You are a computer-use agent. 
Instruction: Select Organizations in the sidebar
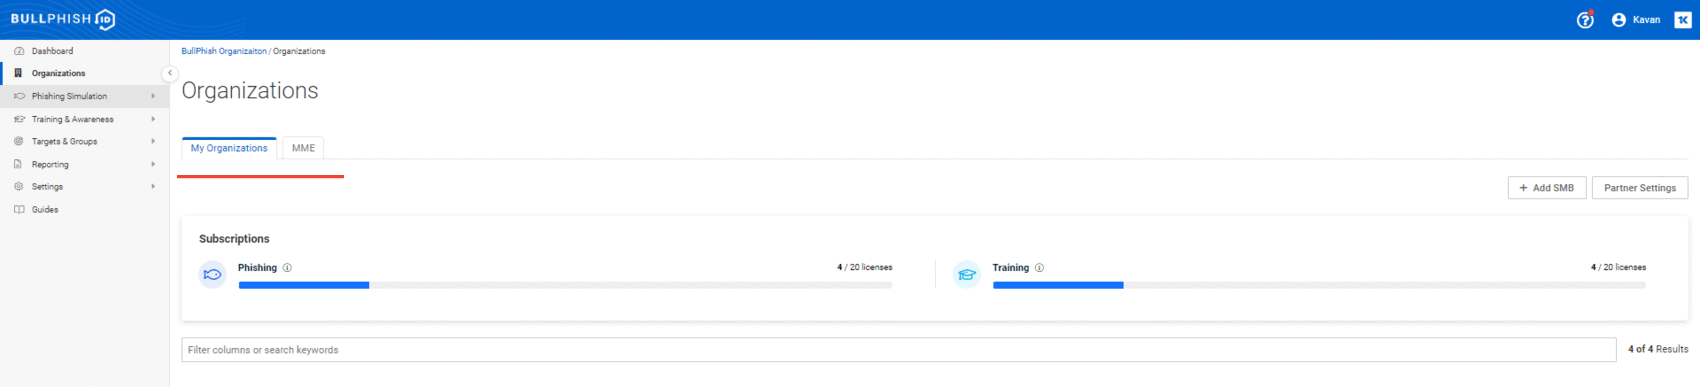[84, 73]
